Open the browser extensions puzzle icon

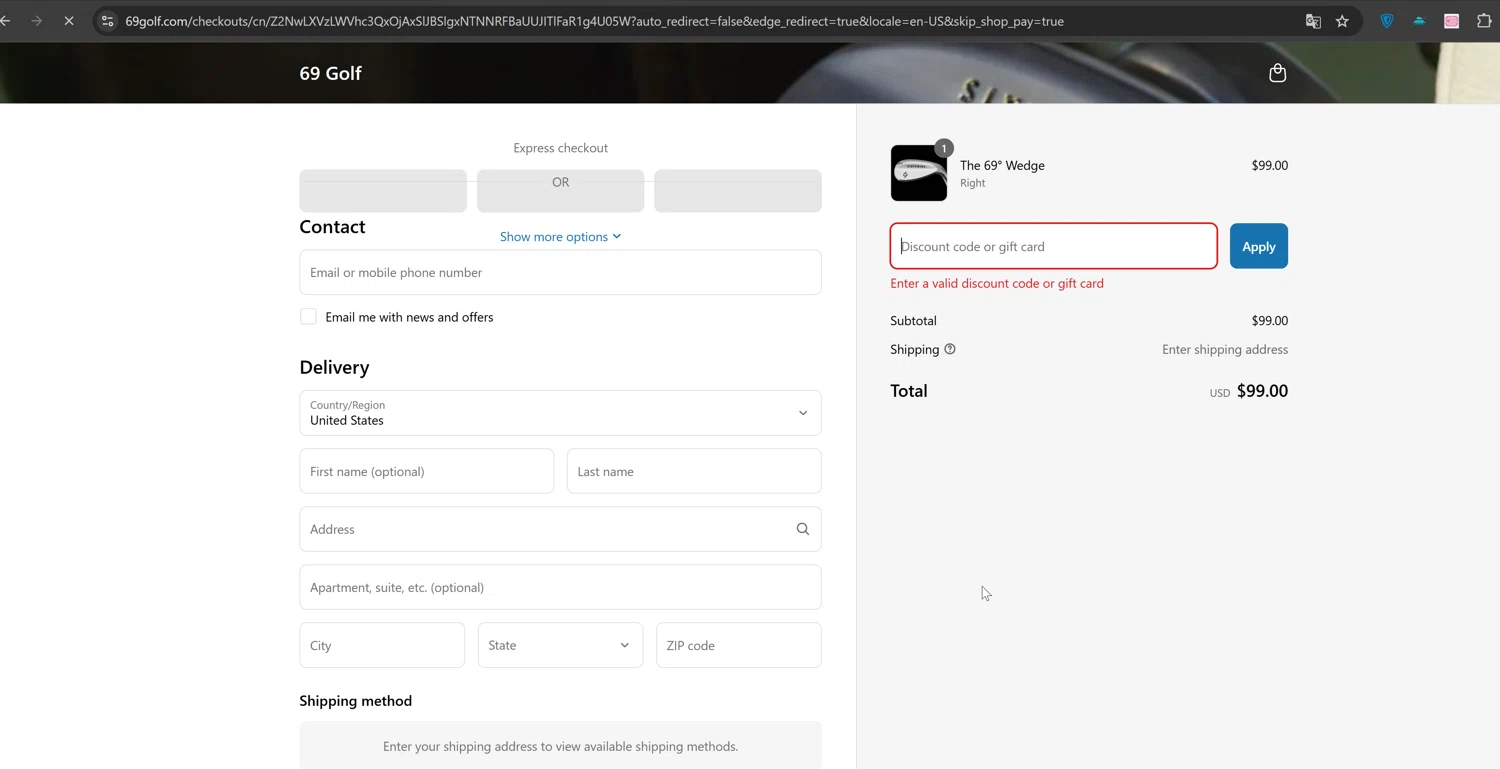coord(1484,21)
